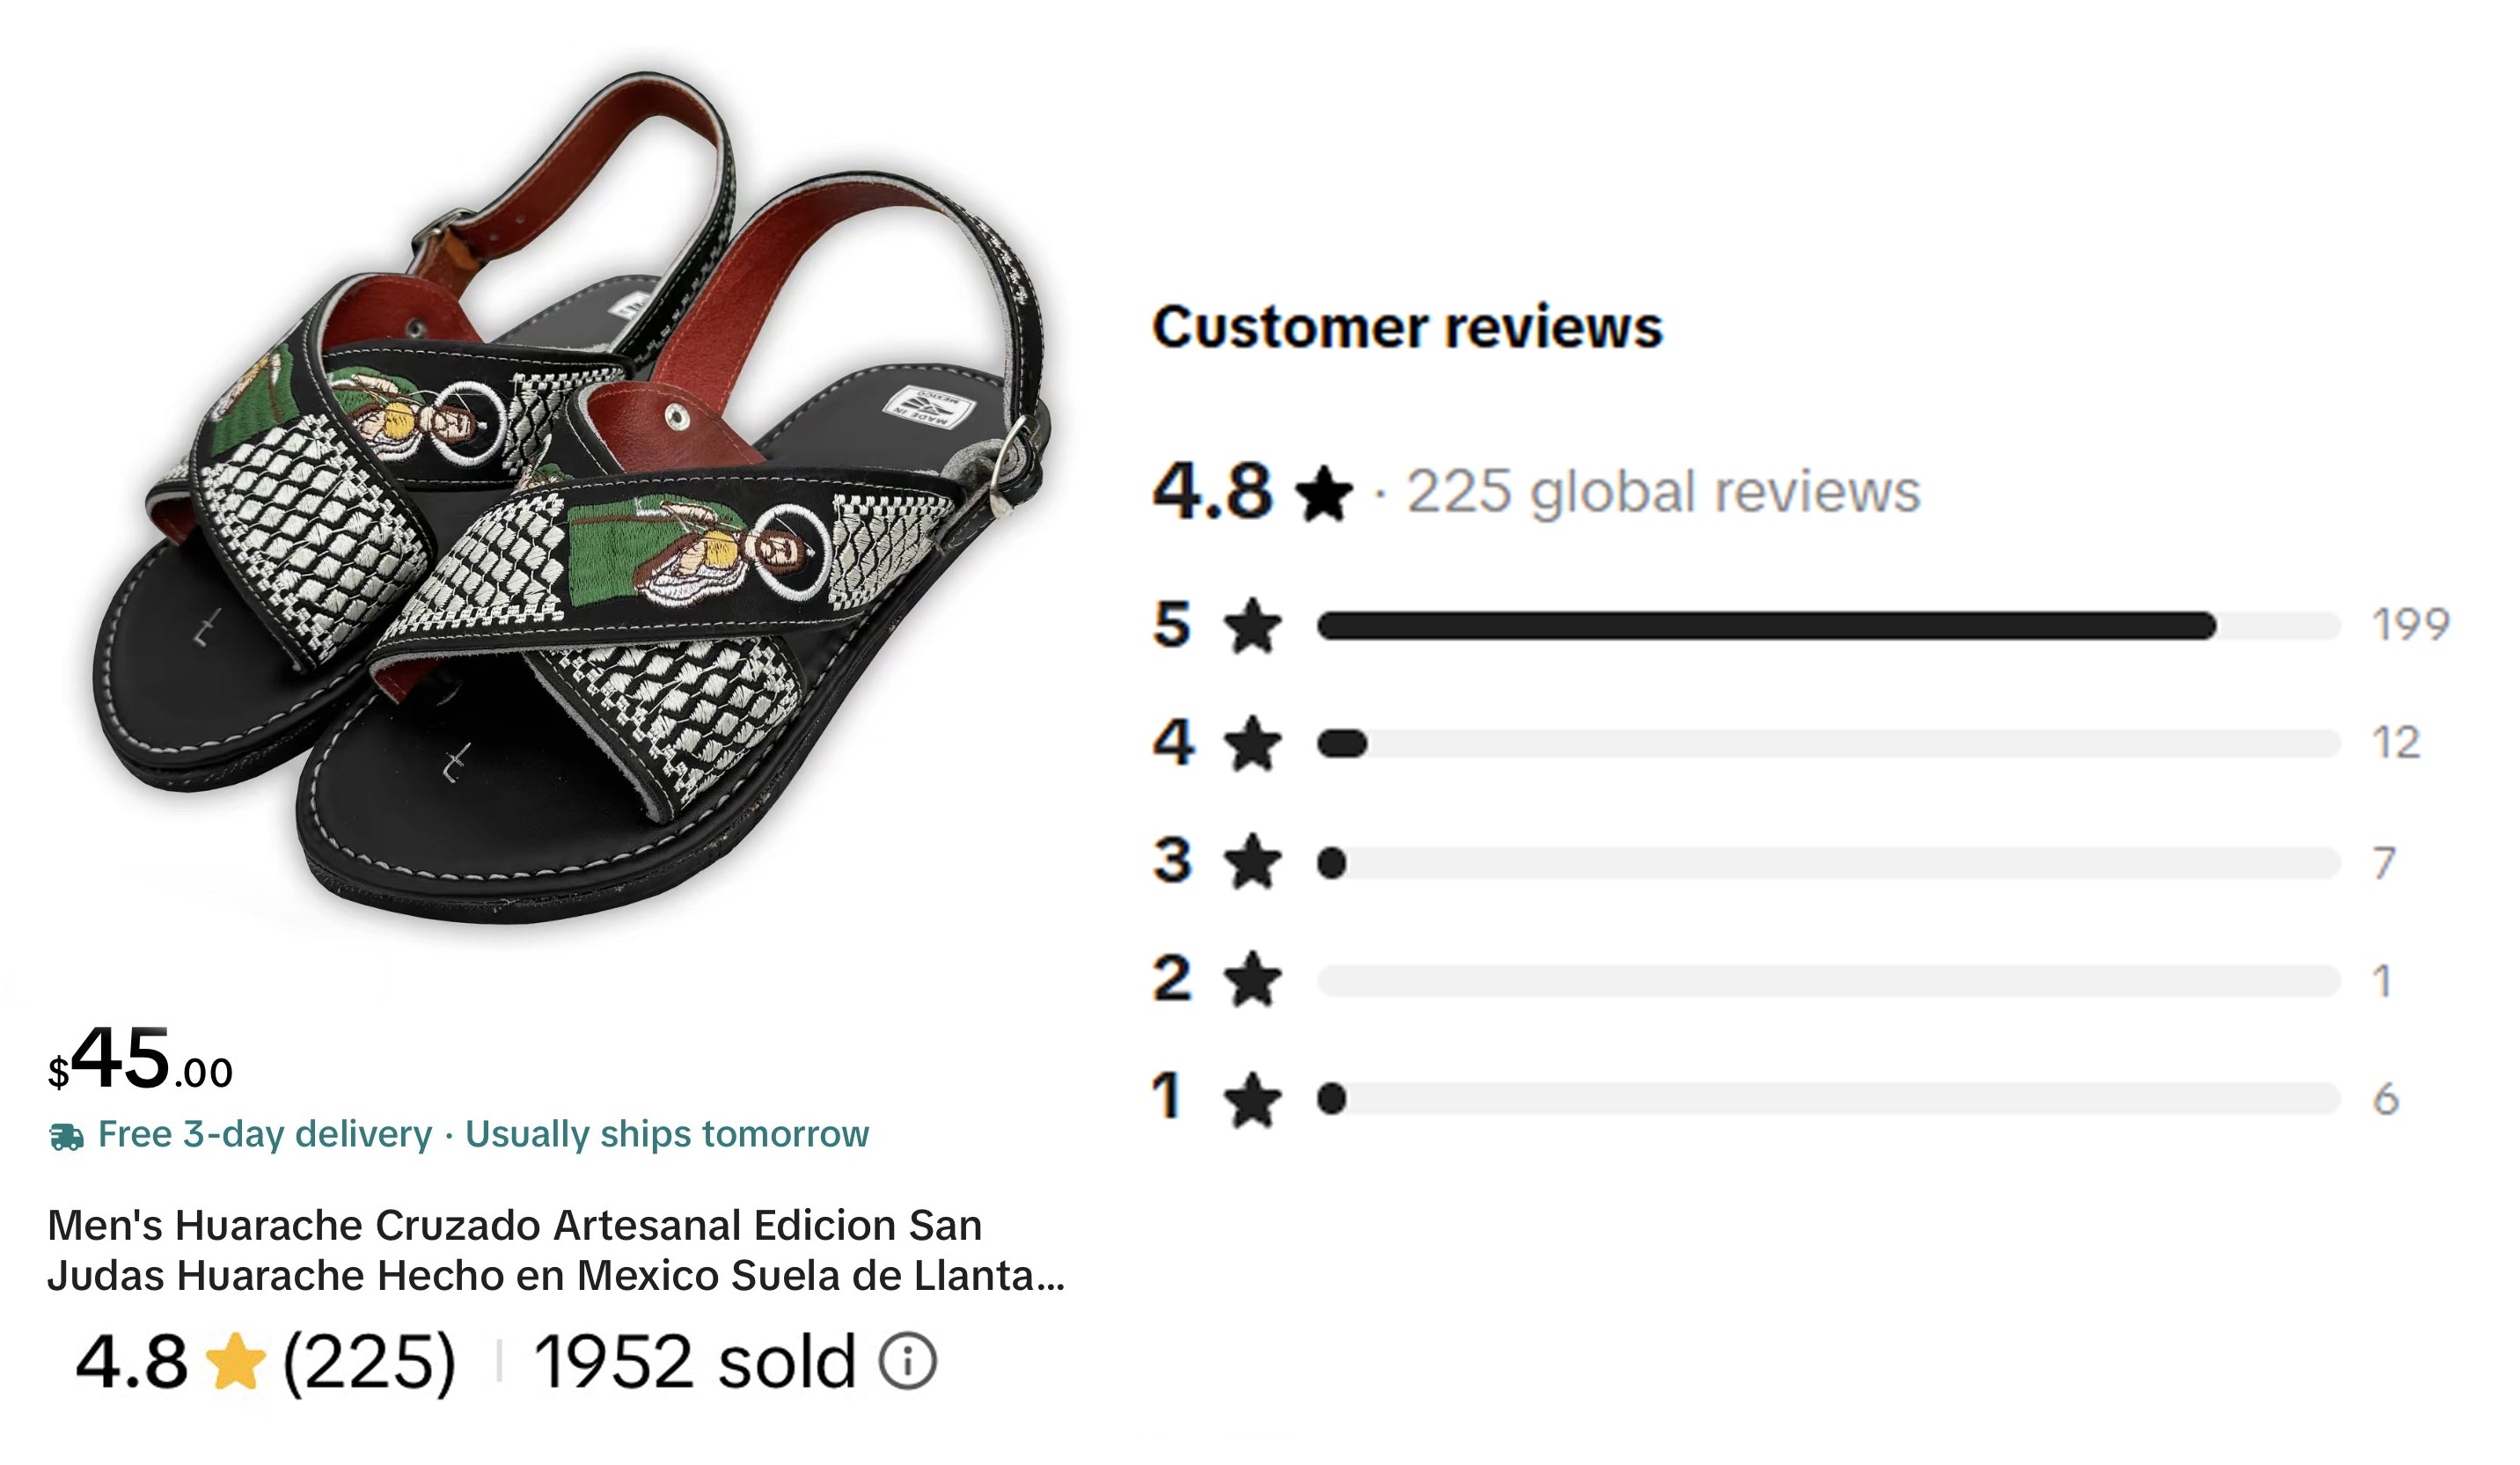Screen dimensions: 2520x1465
Task: Click the star in the 2 star row
Action: click(x=1252, y=979)
